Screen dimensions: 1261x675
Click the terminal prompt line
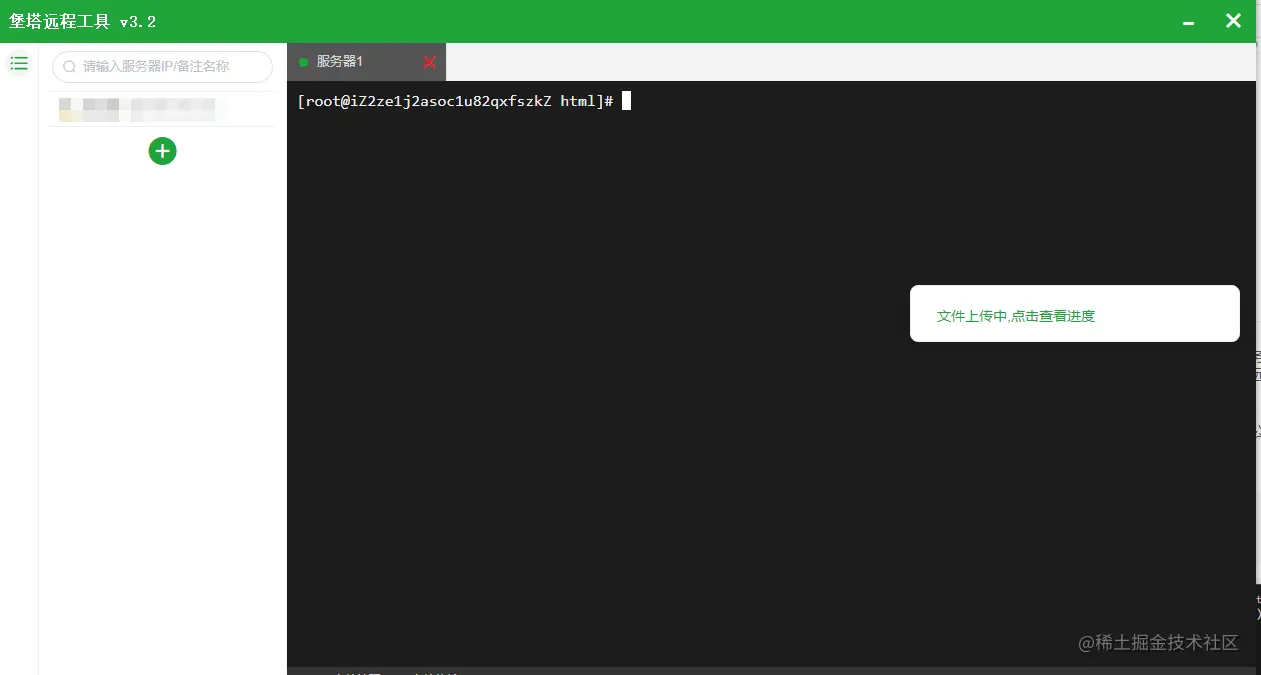464,101
